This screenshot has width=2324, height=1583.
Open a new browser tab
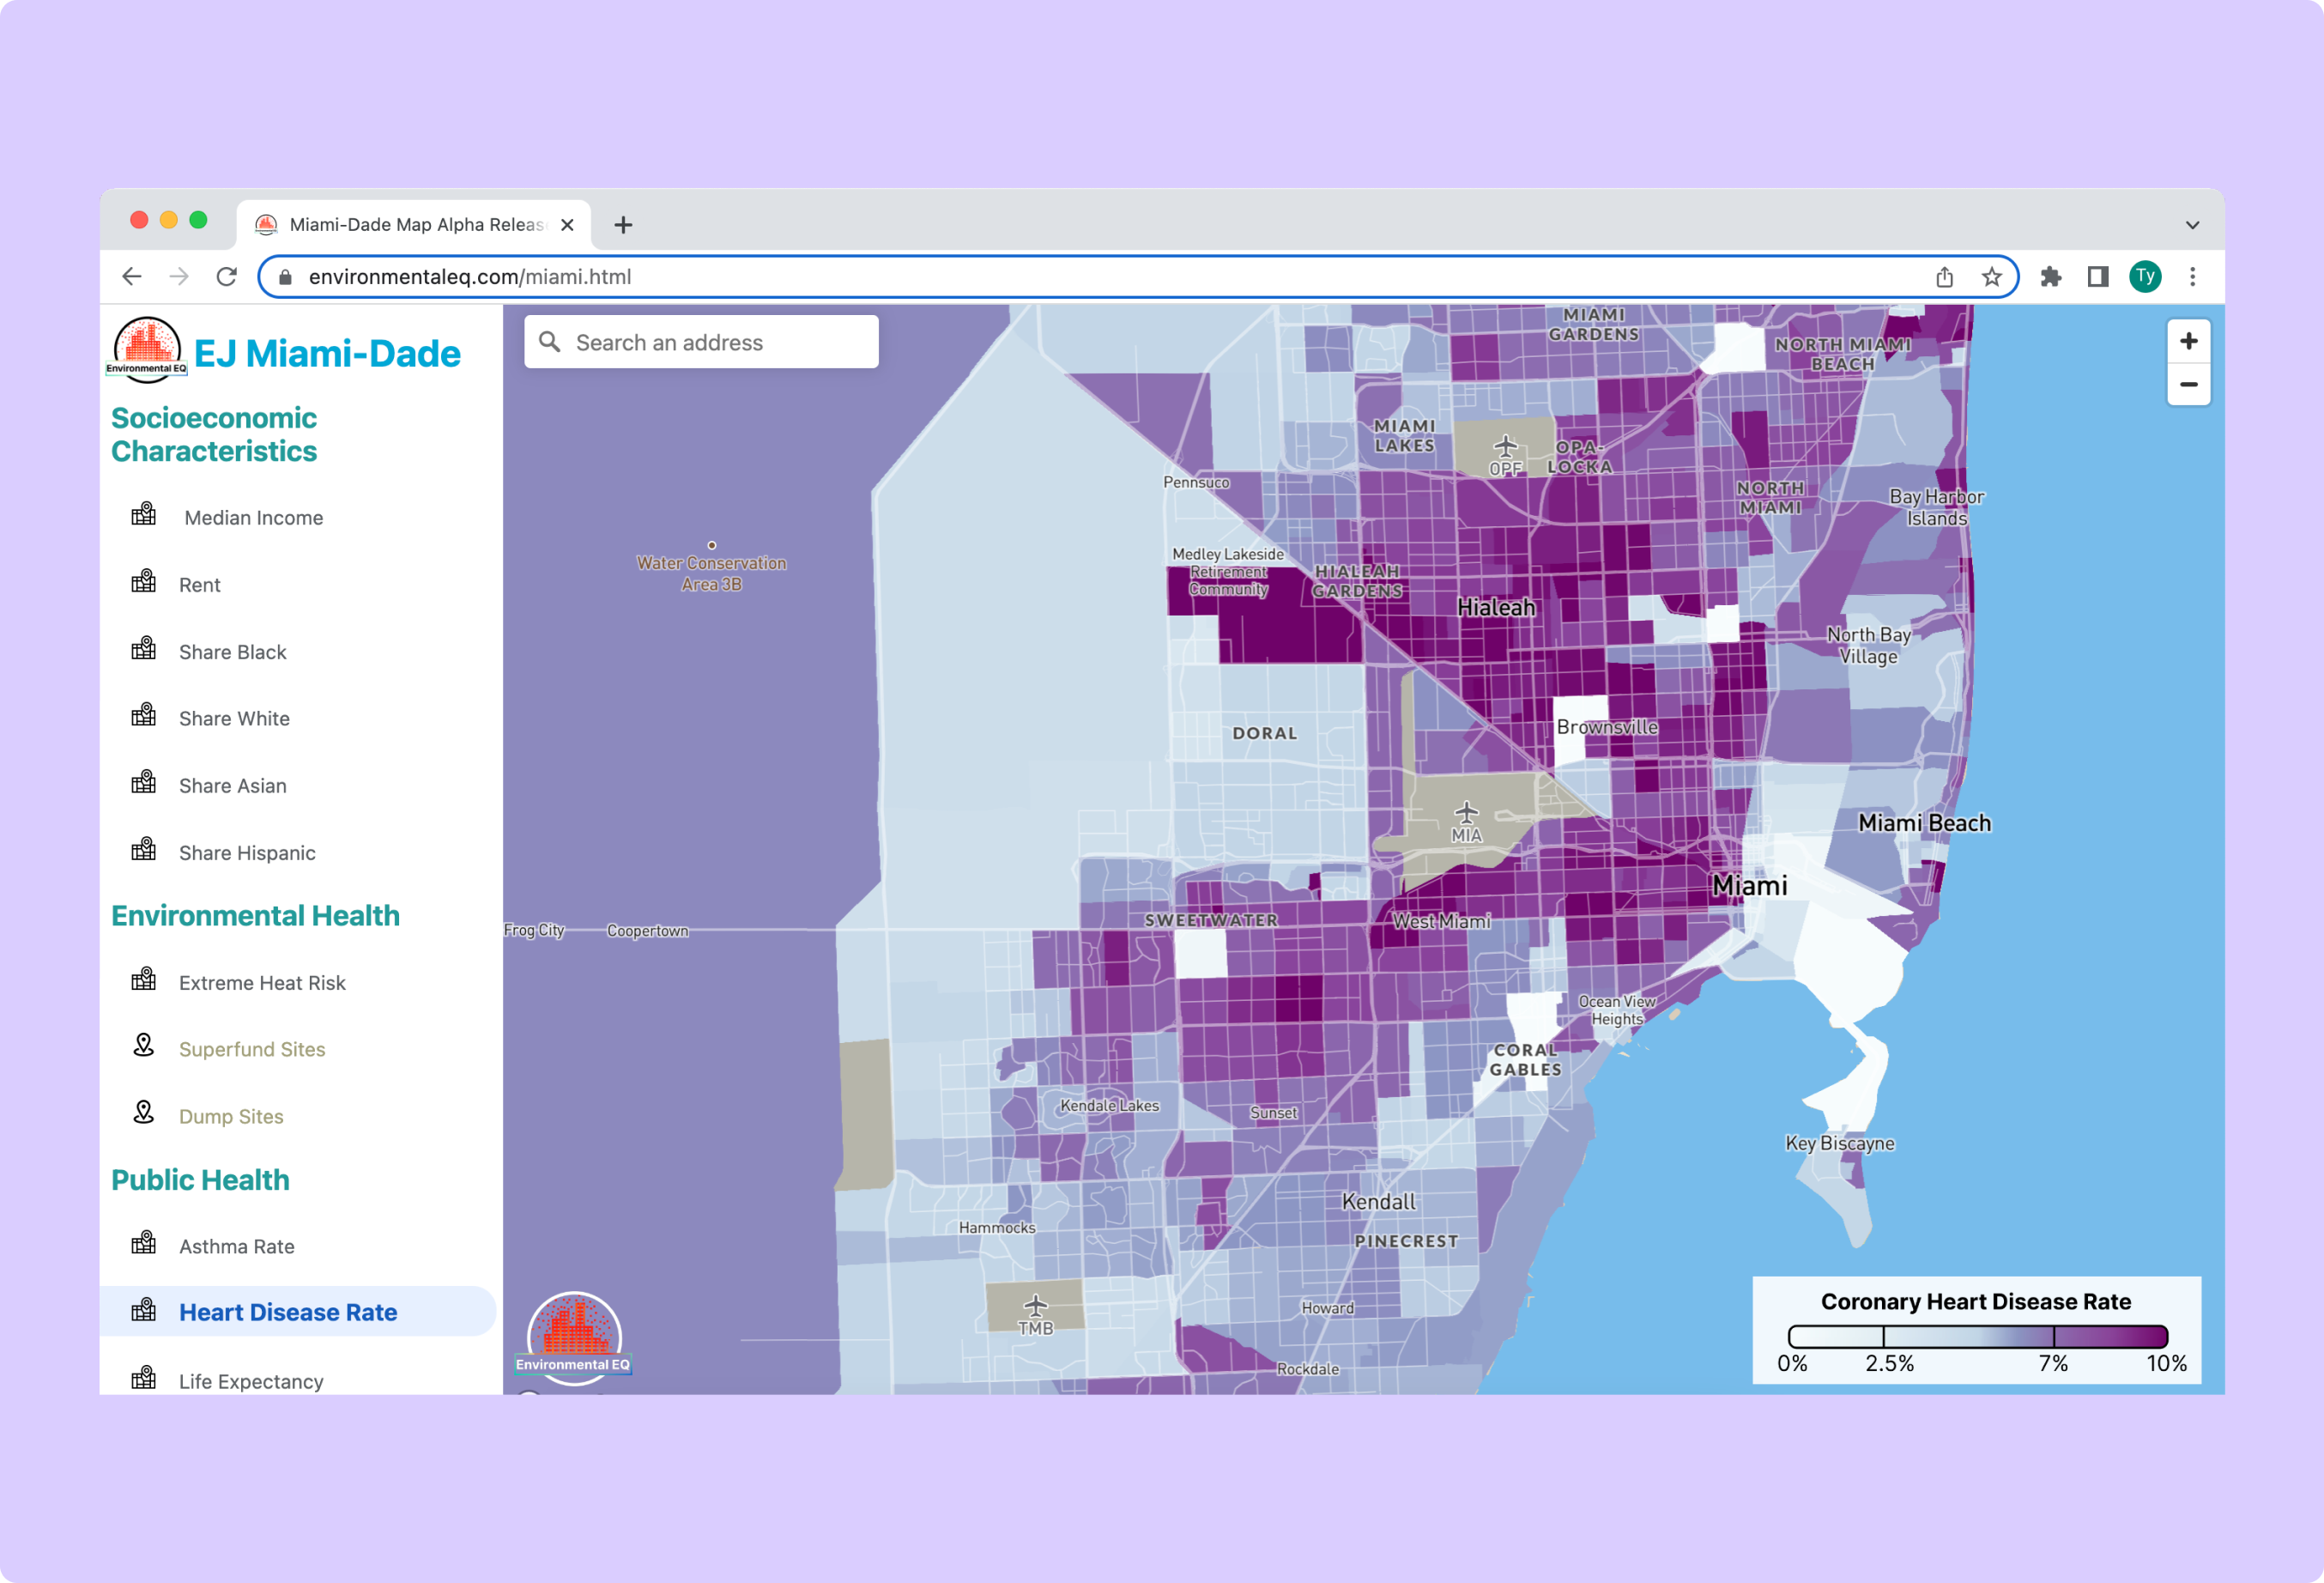tap(623, 225)
